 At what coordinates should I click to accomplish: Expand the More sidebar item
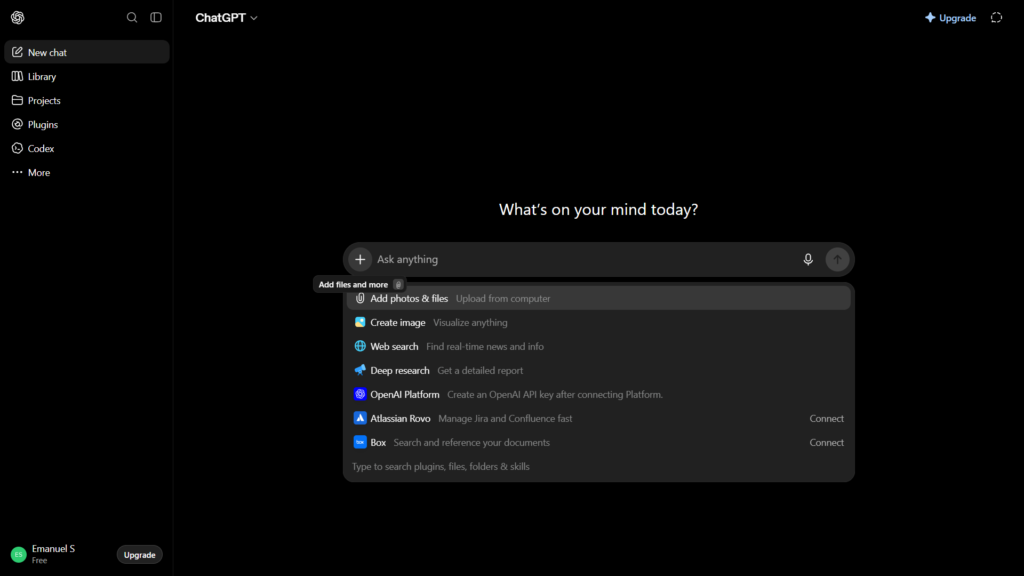point(87,172)
